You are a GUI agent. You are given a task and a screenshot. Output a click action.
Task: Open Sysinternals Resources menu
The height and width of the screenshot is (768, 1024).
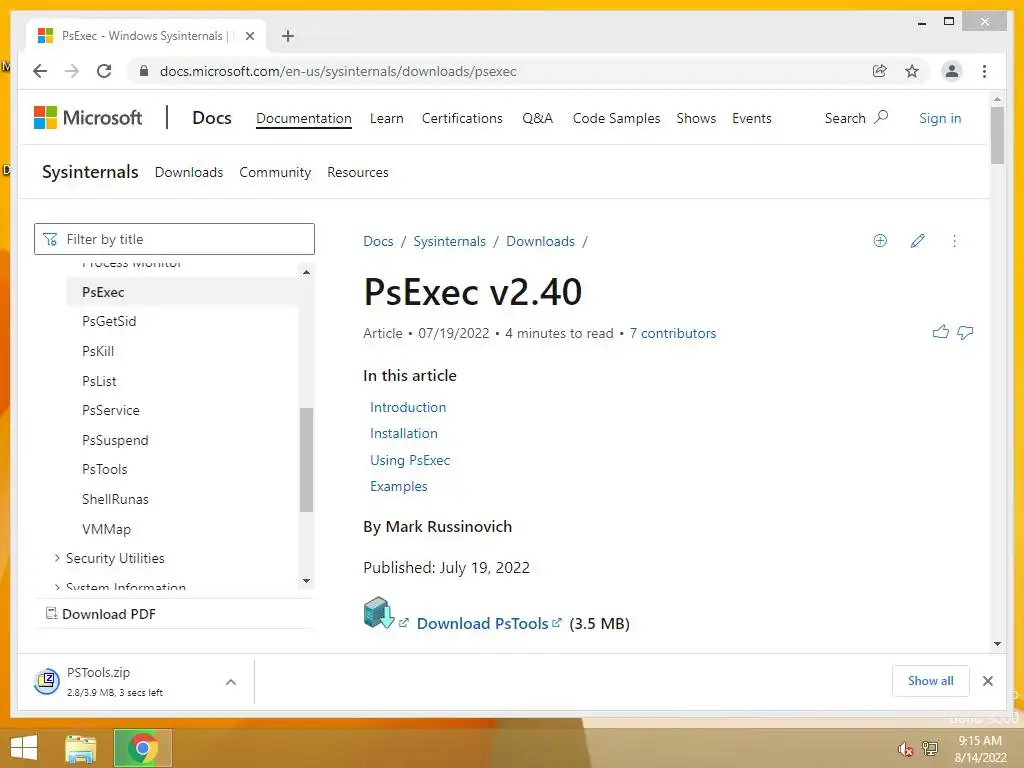tap(358, 172)
